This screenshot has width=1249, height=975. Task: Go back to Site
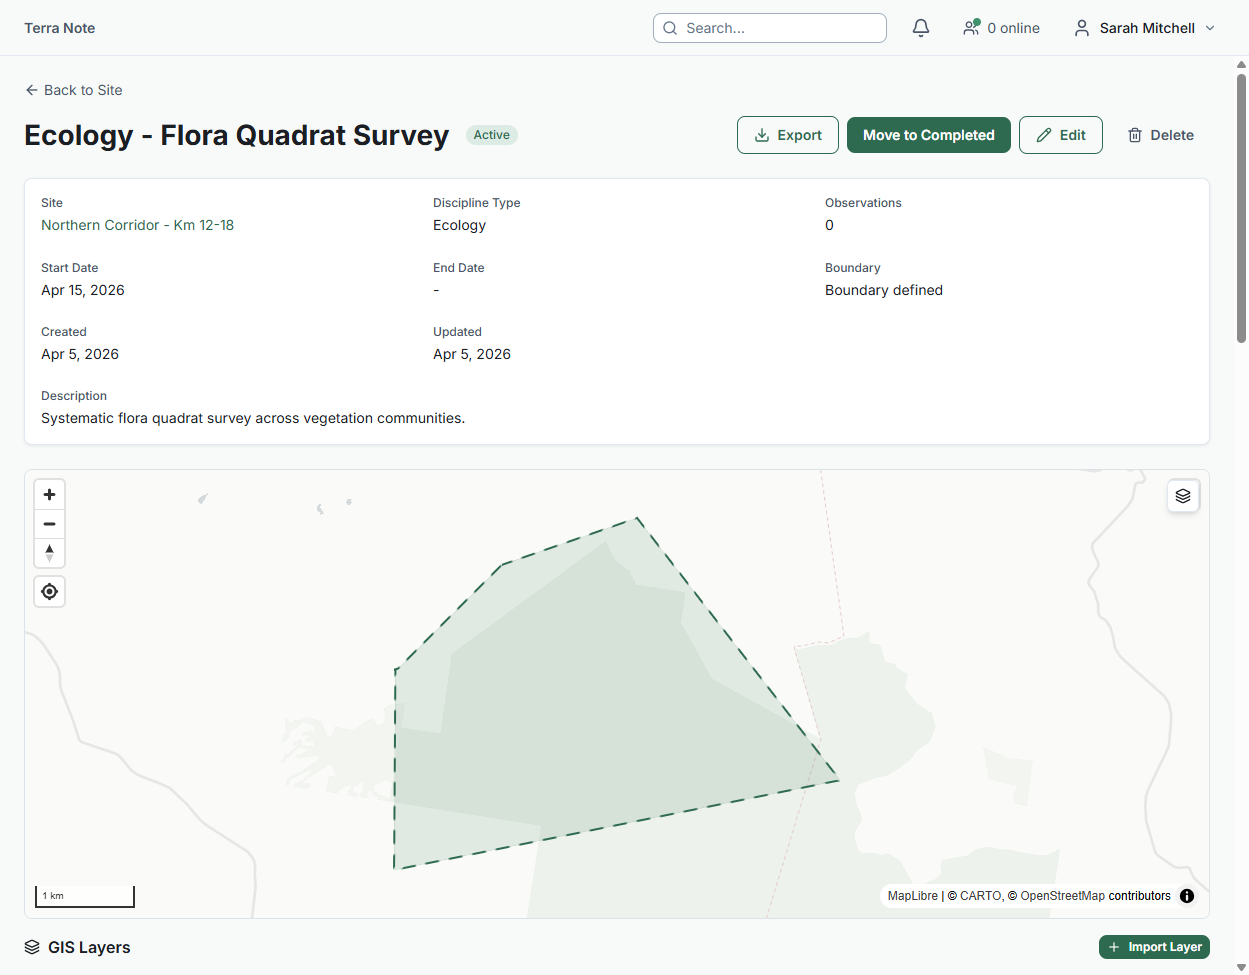pos(74,90)
